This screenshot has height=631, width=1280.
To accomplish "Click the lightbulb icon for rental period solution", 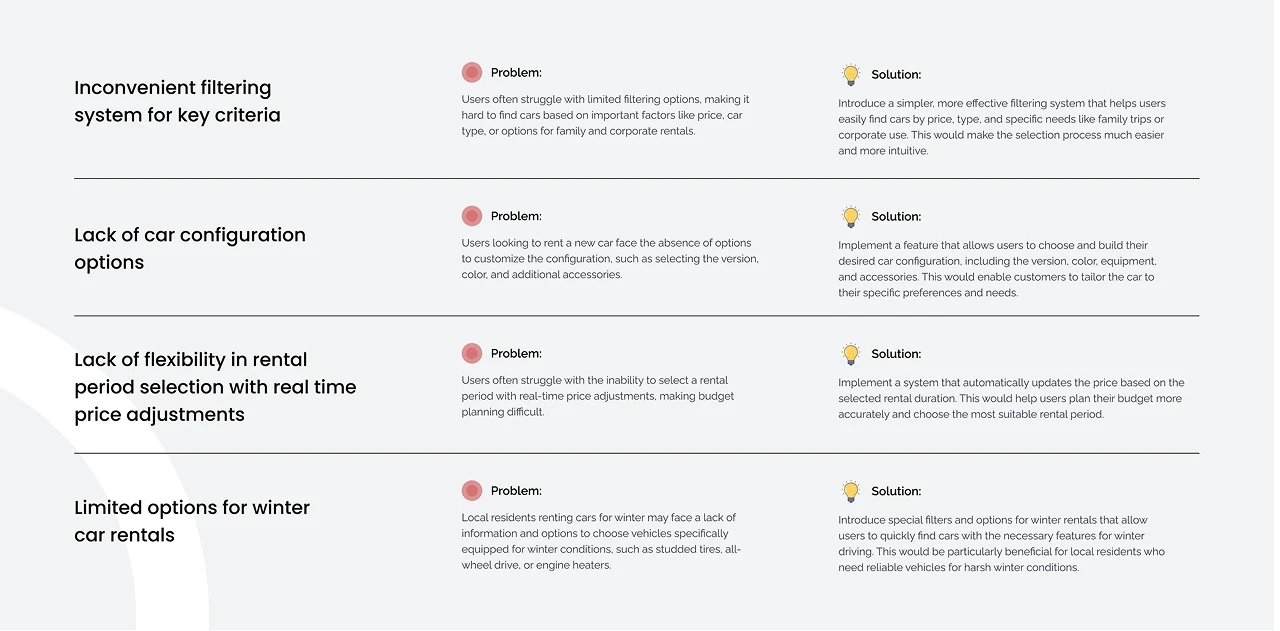I will pos(850,353).
